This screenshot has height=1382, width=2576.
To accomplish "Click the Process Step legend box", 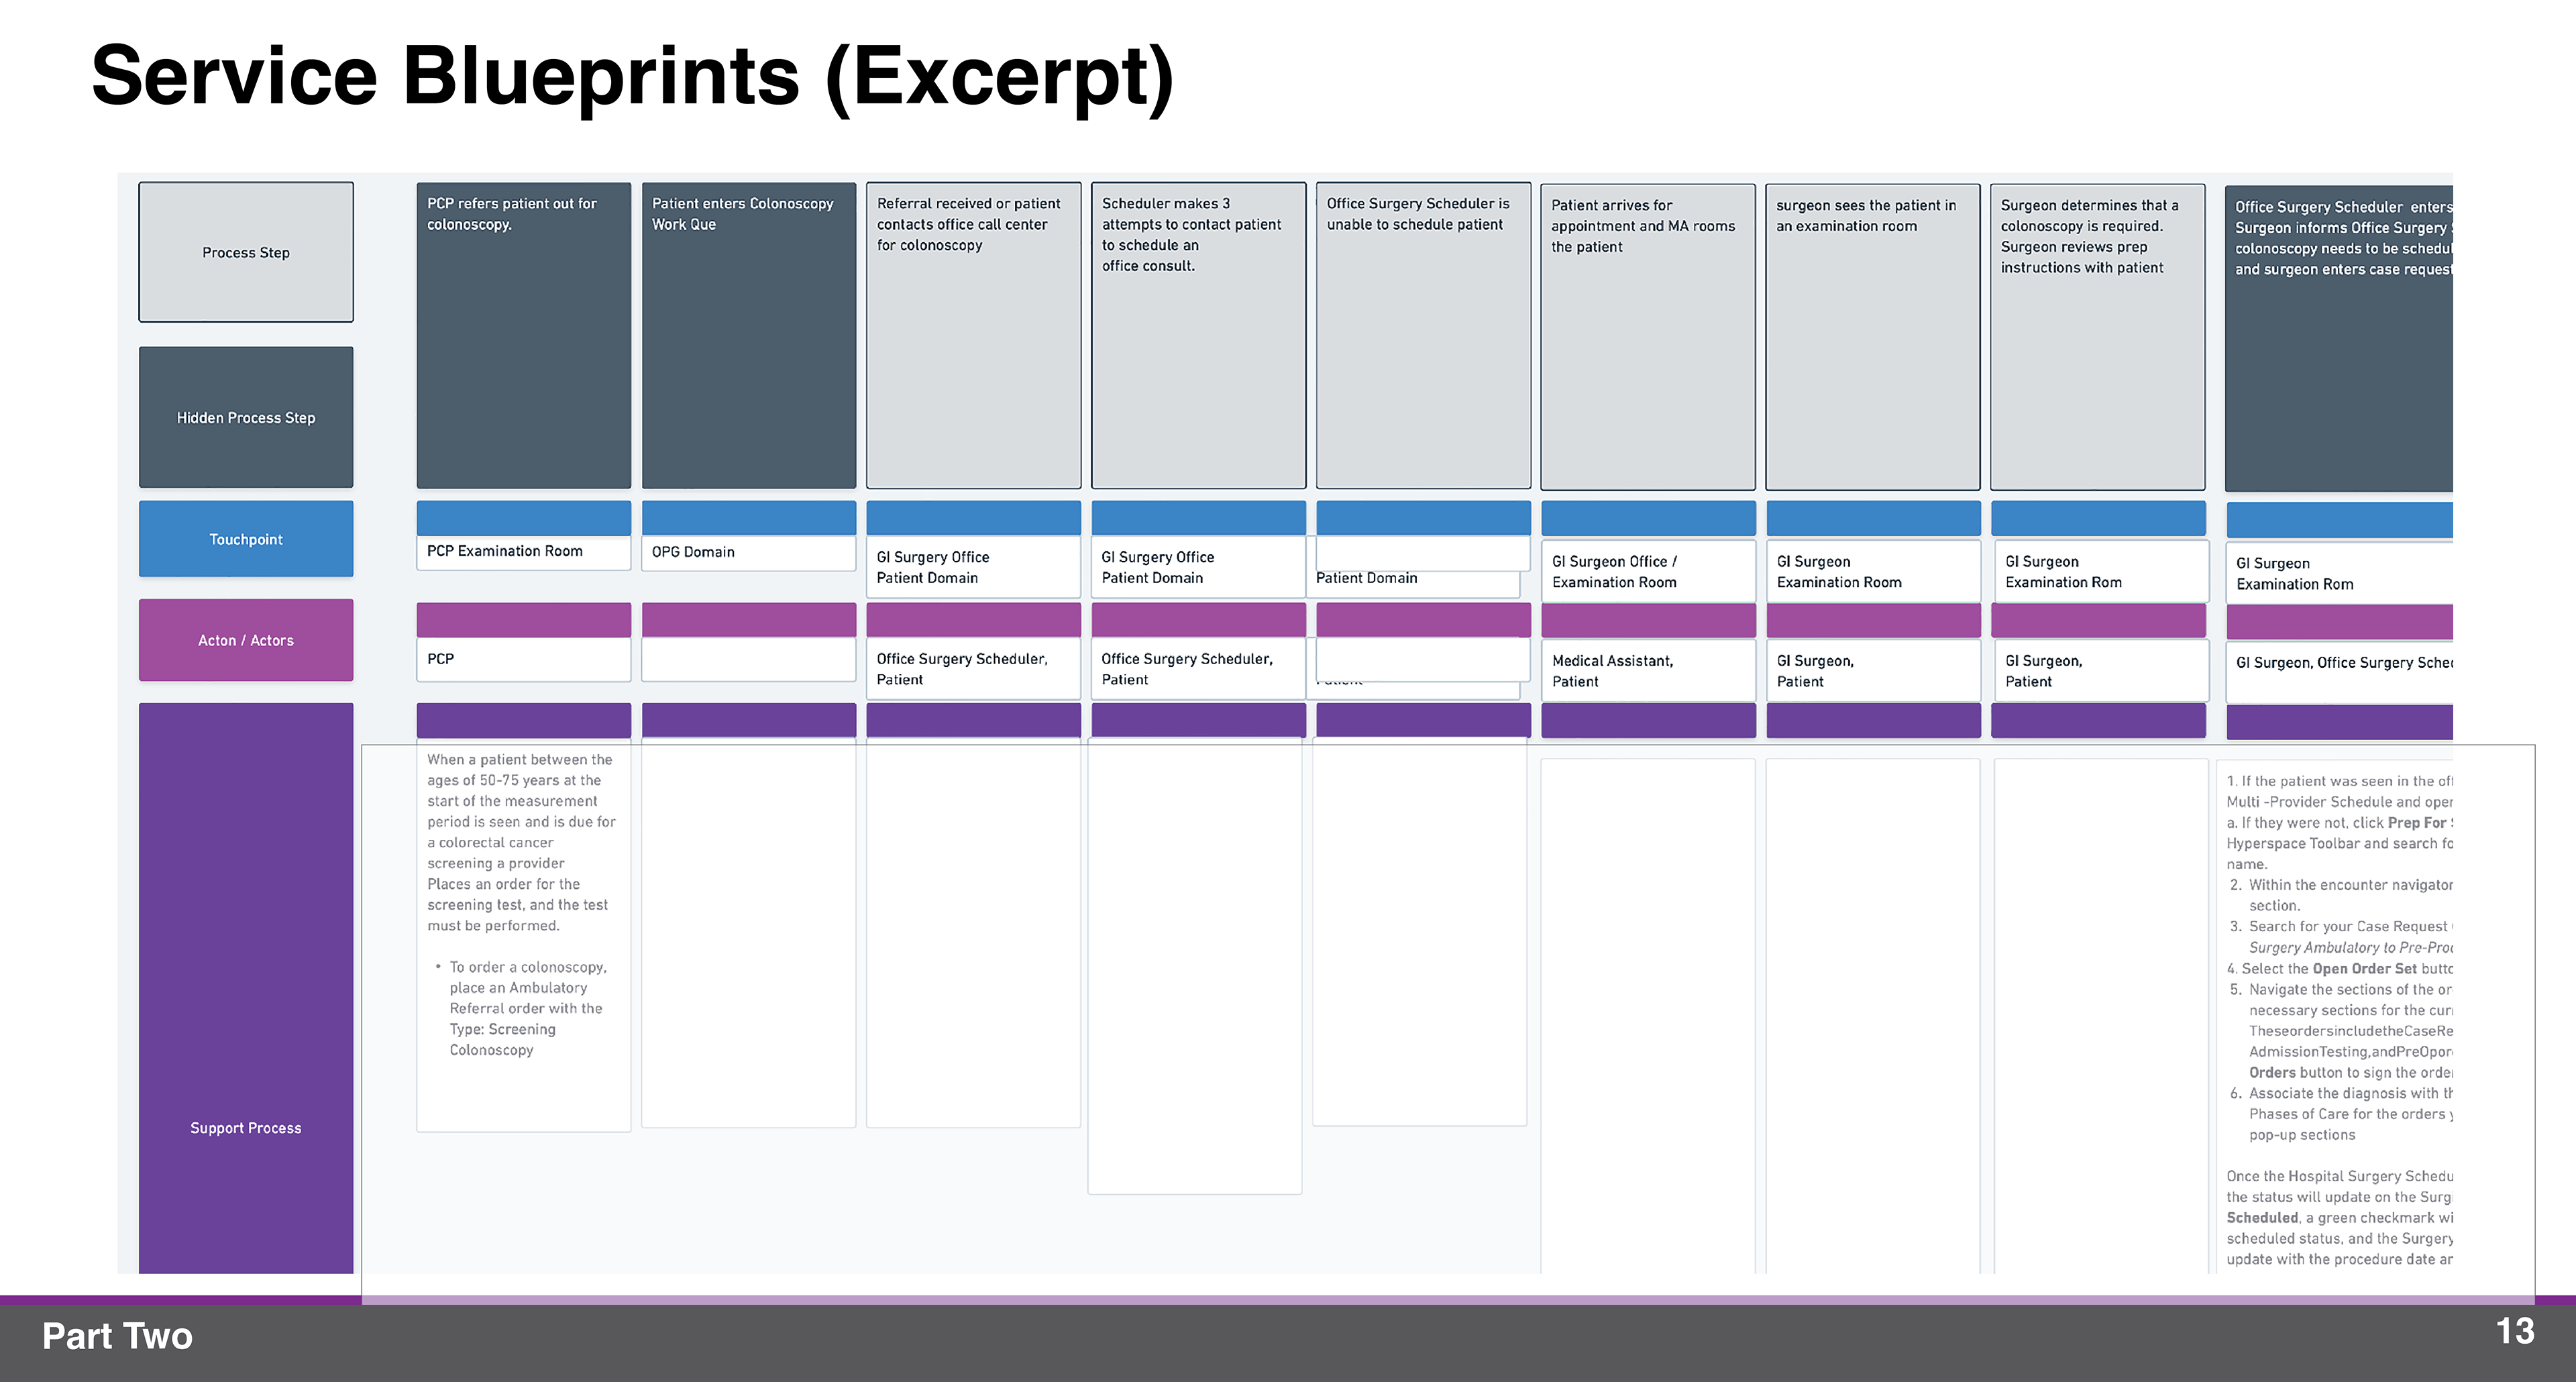I will (245, 252).
